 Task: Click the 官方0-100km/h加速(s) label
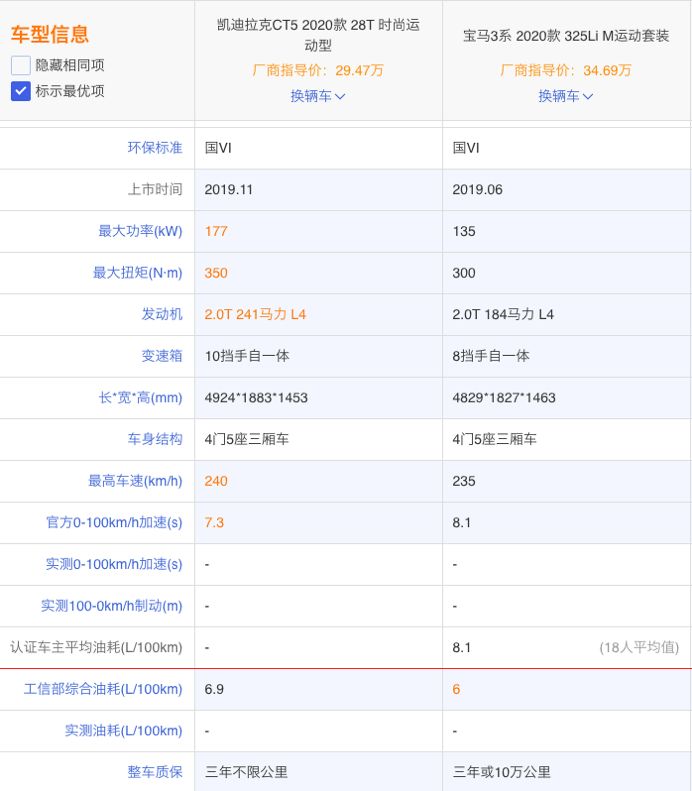click(114, 523)
